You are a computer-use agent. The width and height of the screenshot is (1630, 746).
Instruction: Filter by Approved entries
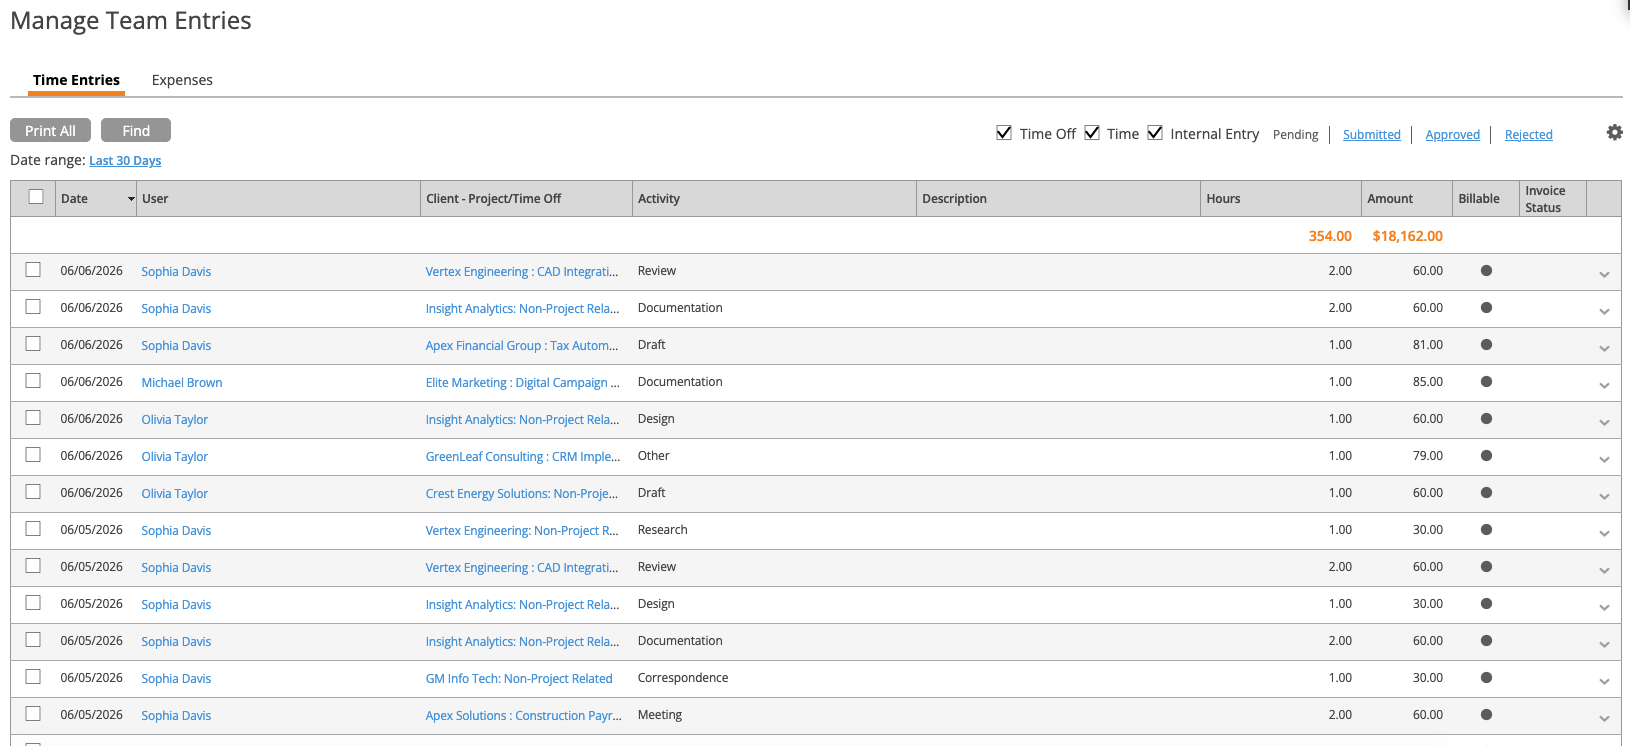pyautogui.click(x=1452, y=135)
